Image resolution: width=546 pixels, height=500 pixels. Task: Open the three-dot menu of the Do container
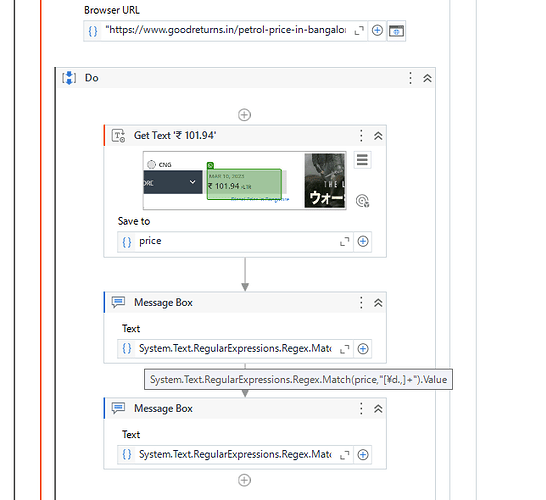click(411, 78)
